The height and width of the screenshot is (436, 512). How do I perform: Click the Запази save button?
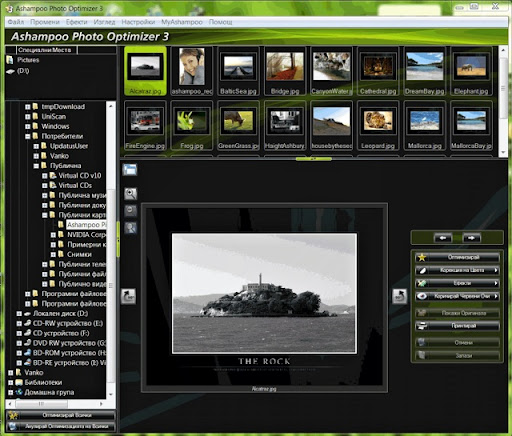click(x=457, y=356)
